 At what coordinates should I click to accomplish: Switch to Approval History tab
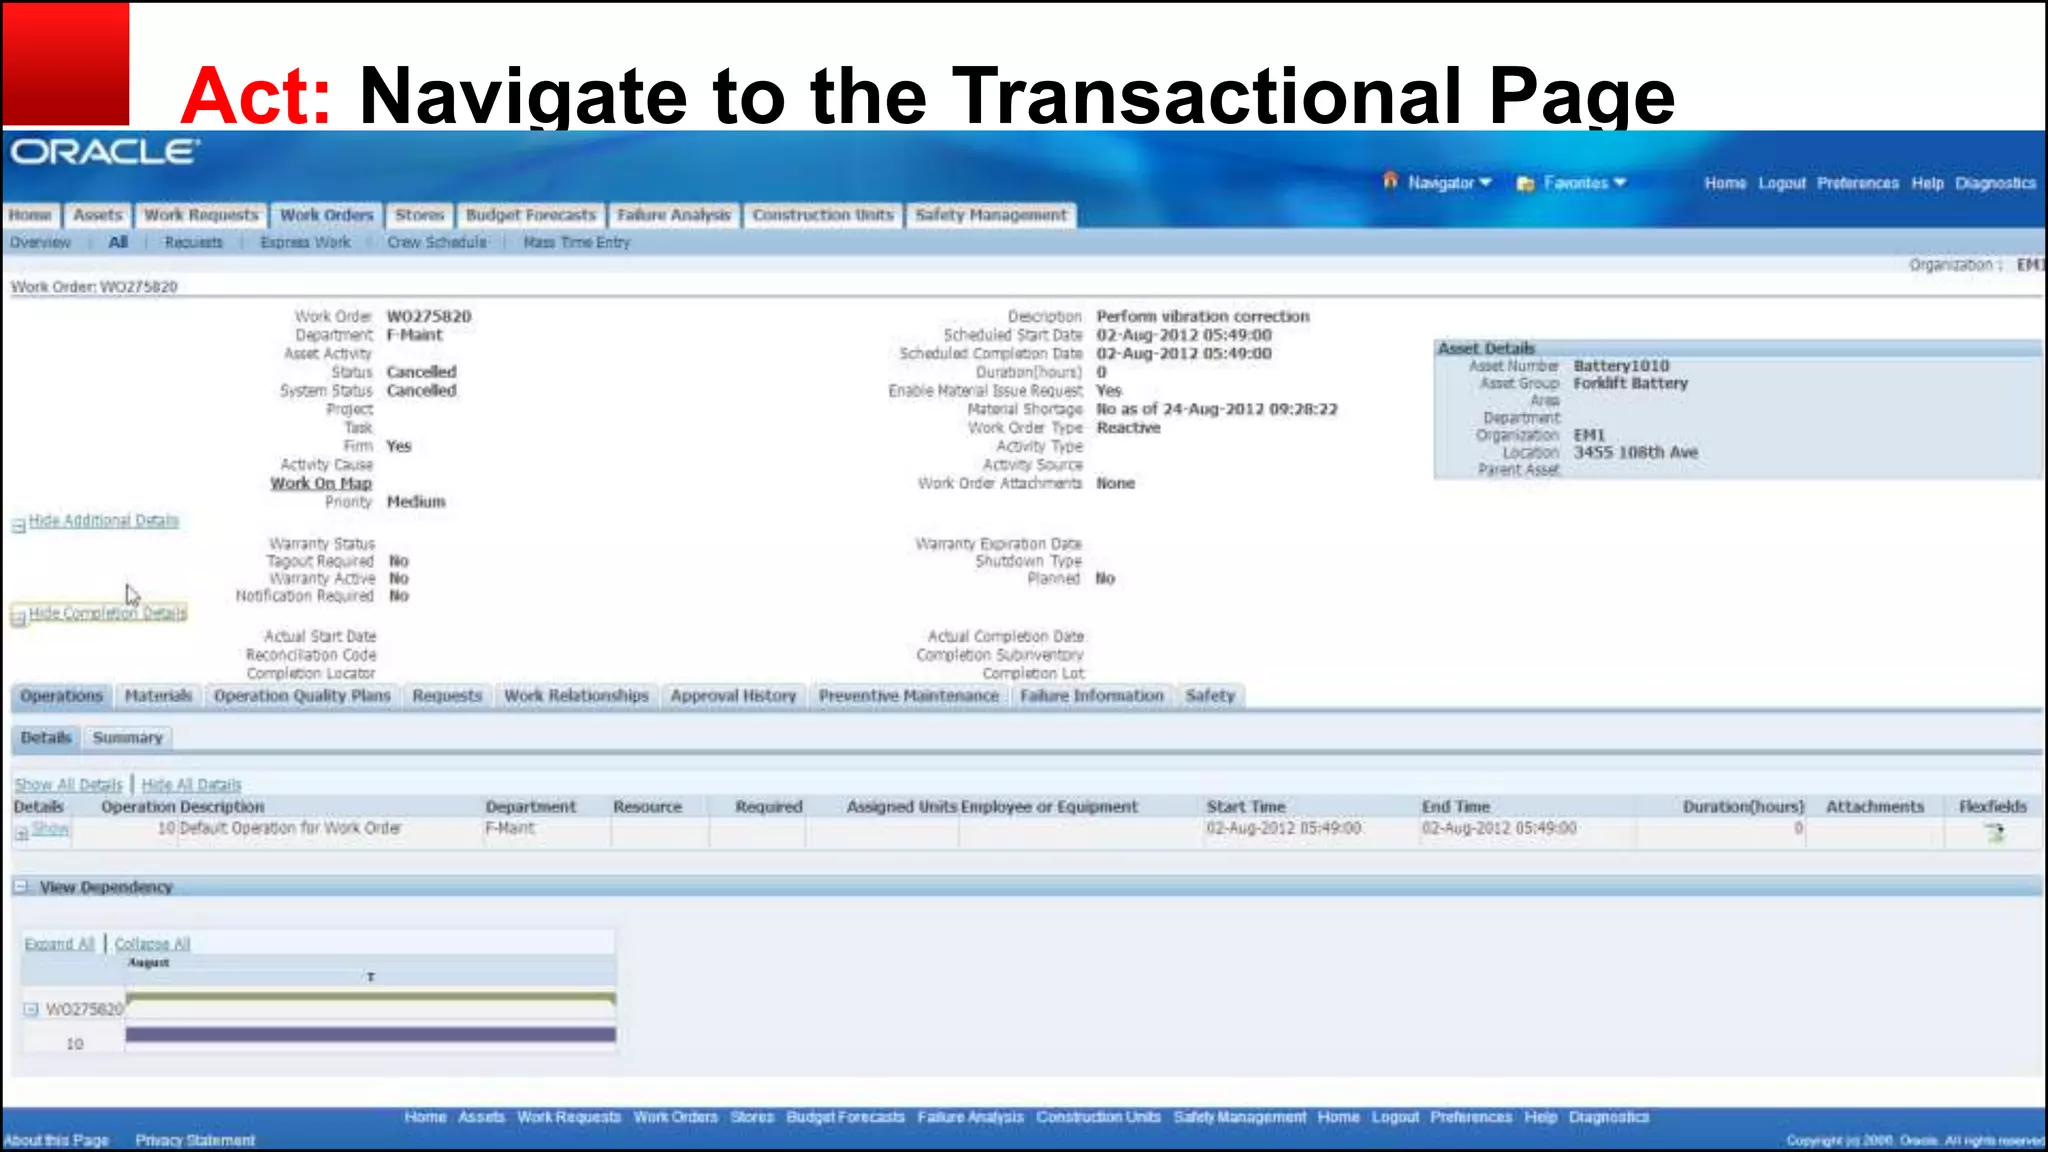pos(733,696)
